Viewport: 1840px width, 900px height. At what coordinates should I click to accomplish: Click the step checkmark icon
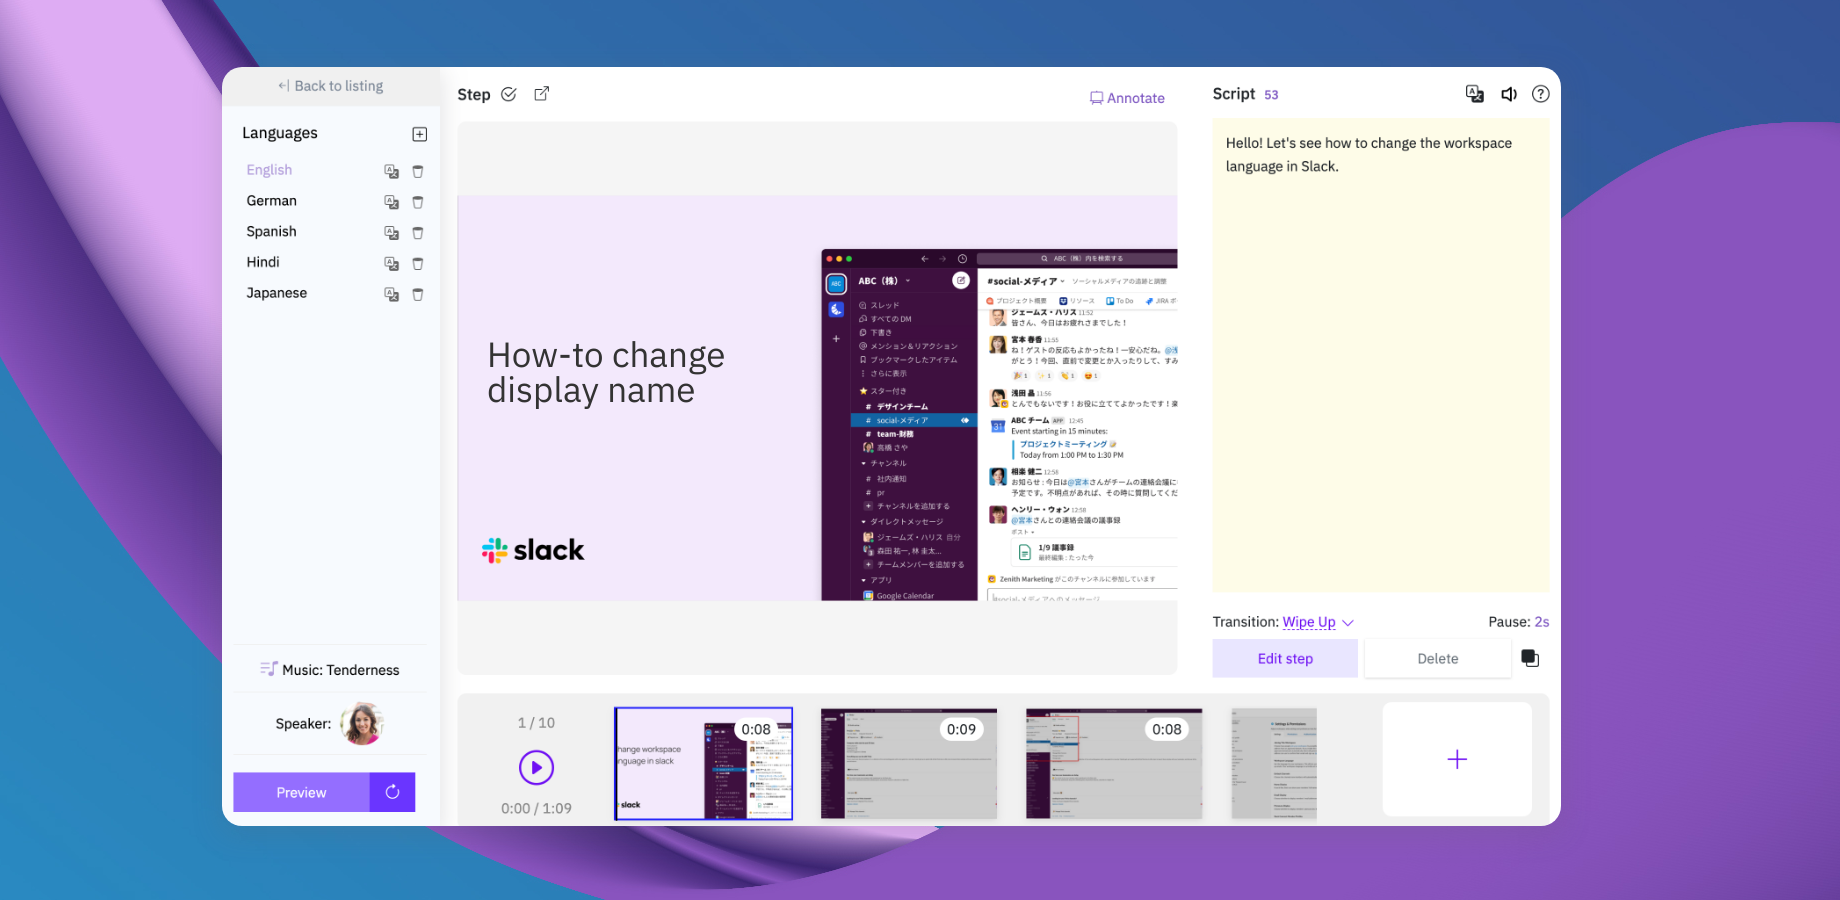[509, 94]
